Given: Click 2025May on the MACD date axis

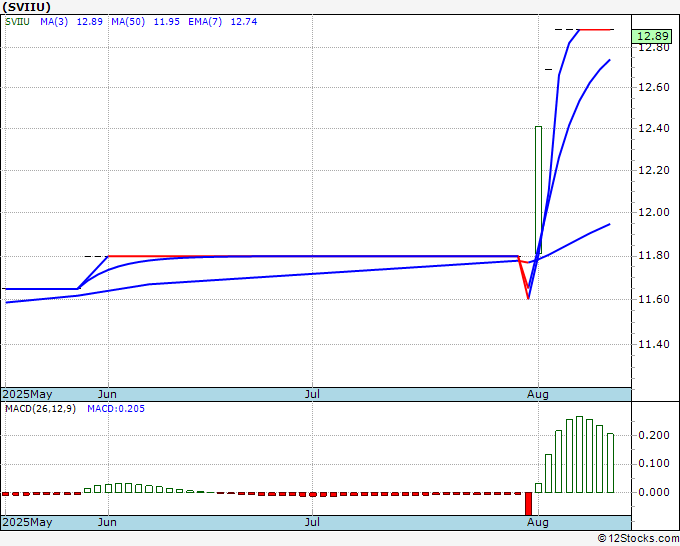Looking at the screenshot, I should [27, 522].
